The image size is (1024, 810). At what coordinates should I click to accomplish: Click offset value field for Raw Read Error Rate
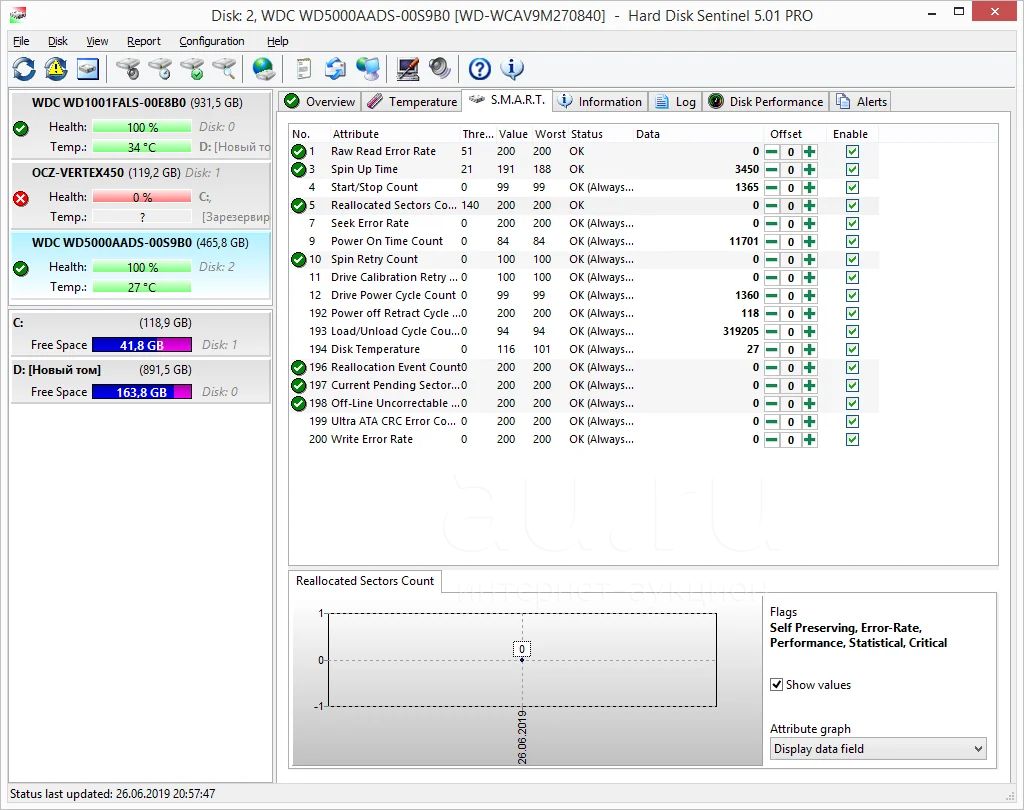pyautogui.click(x=791, y=152)
